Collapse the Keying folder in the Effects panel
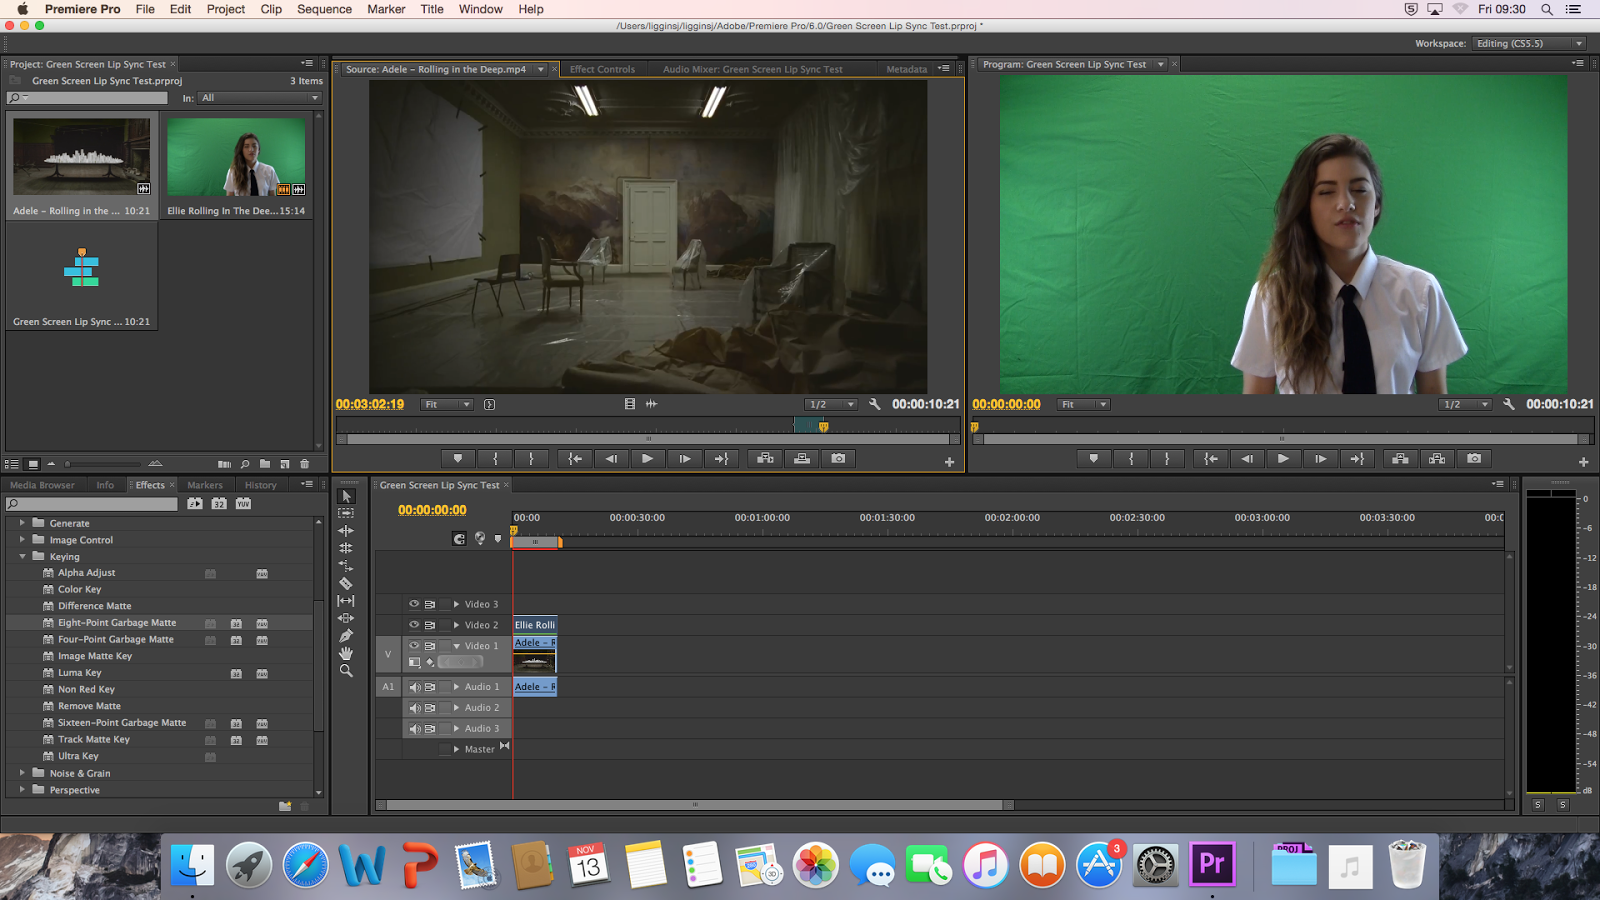Screen dimensions: 1600x900 click(x=22, y=556)
